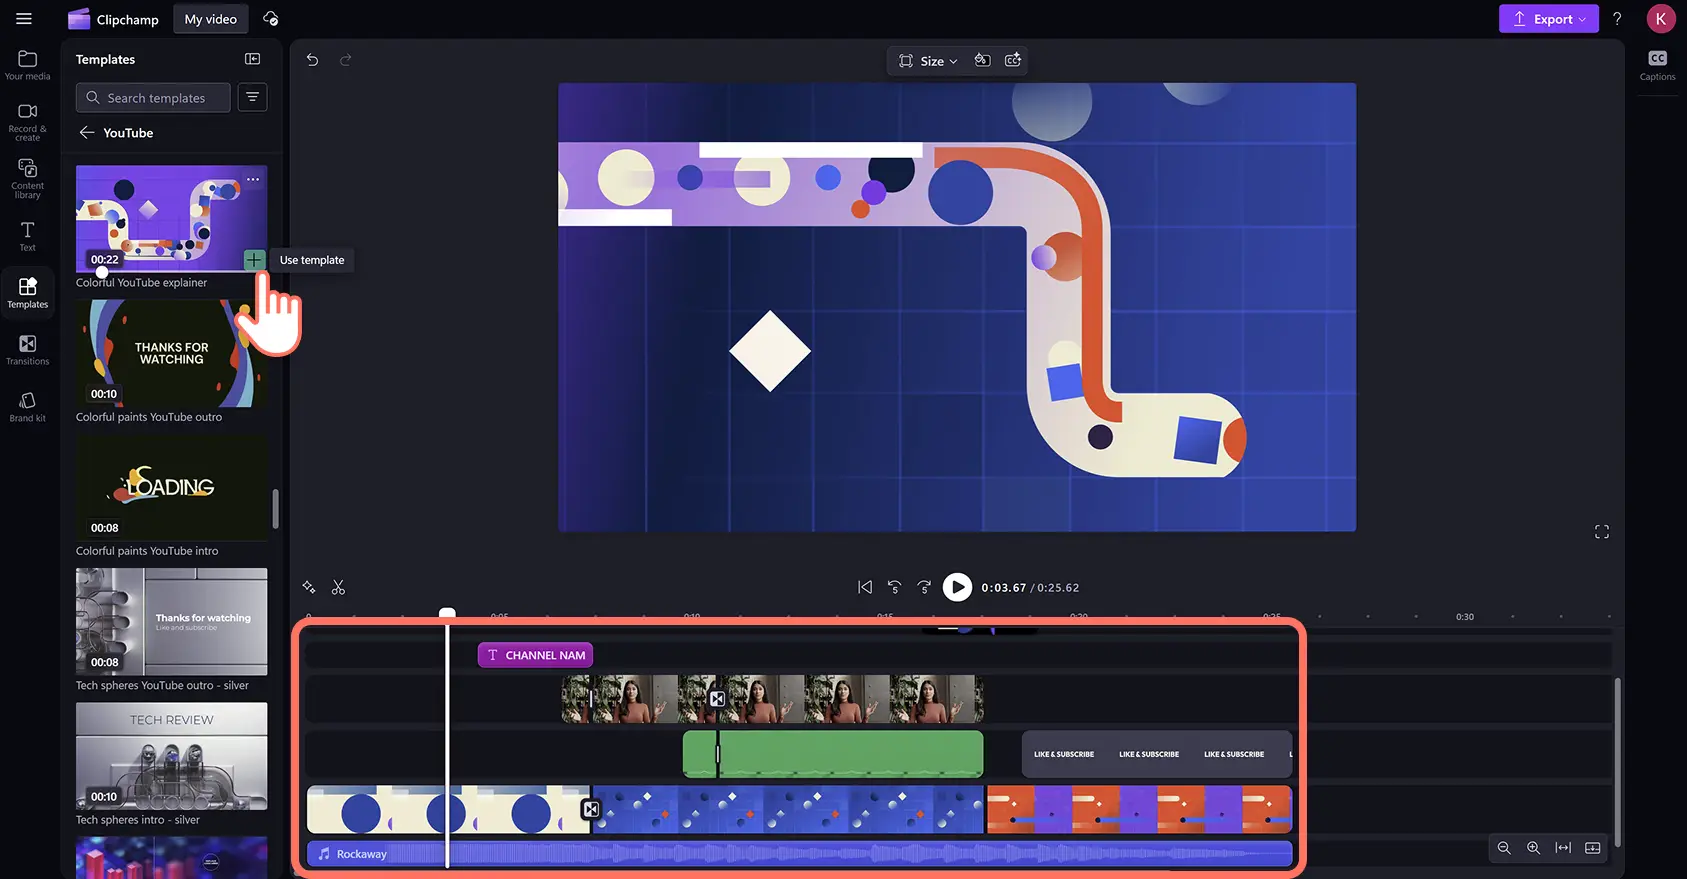Go back from YouTube category
Image resolution: width=1687 pixels, height=879 pixels.
coord(87,132)
